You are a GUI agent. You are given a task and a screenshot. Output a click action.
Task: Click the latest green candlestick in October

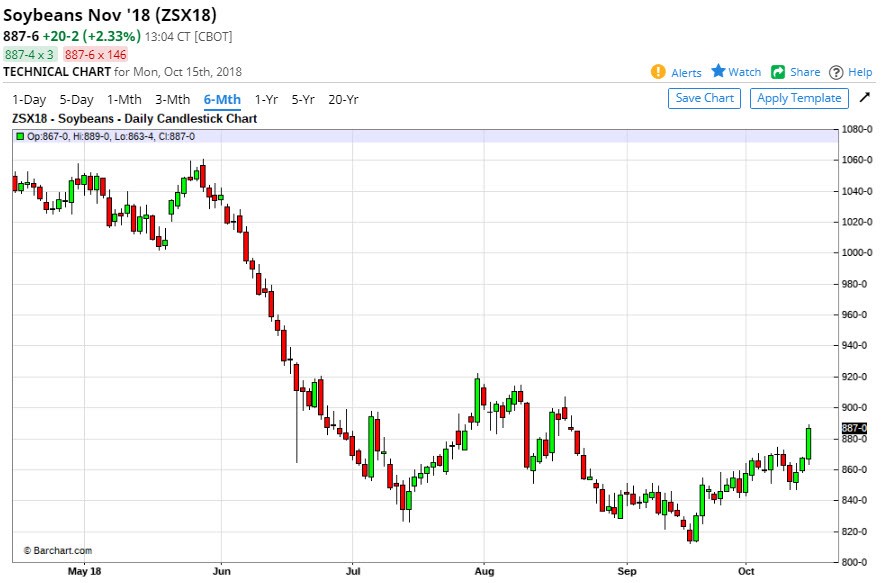[809, 444]
